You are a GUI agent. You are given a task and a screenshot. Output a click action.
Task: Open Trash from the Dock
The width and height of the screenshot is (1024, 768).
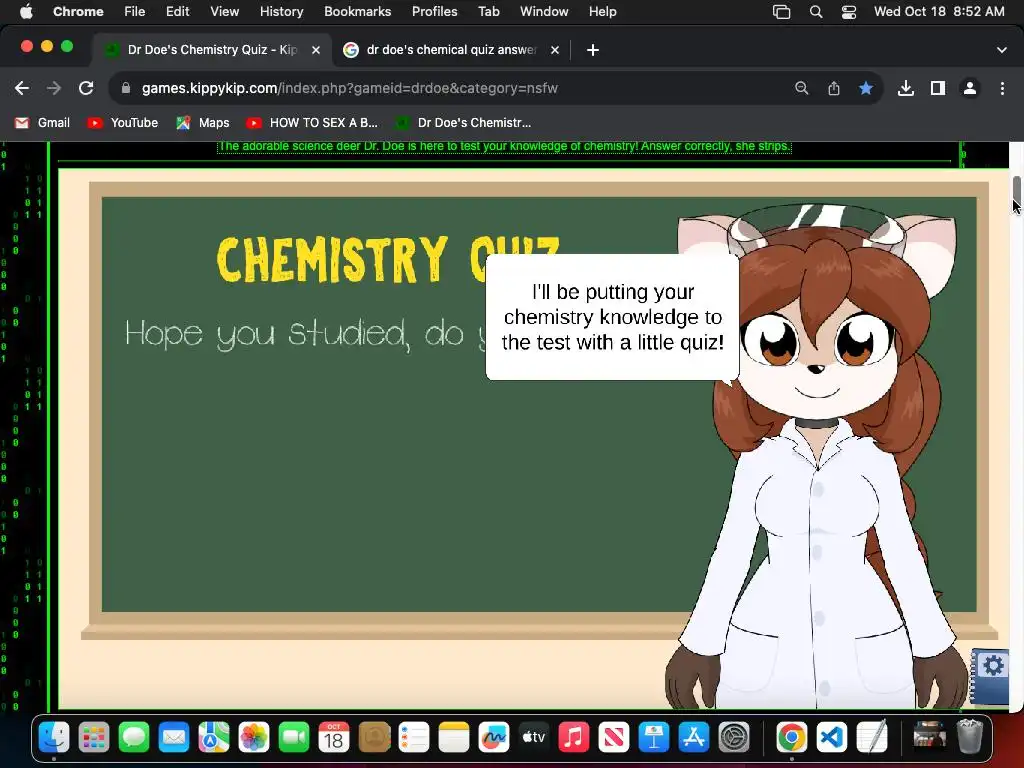(x=970, y=738)
